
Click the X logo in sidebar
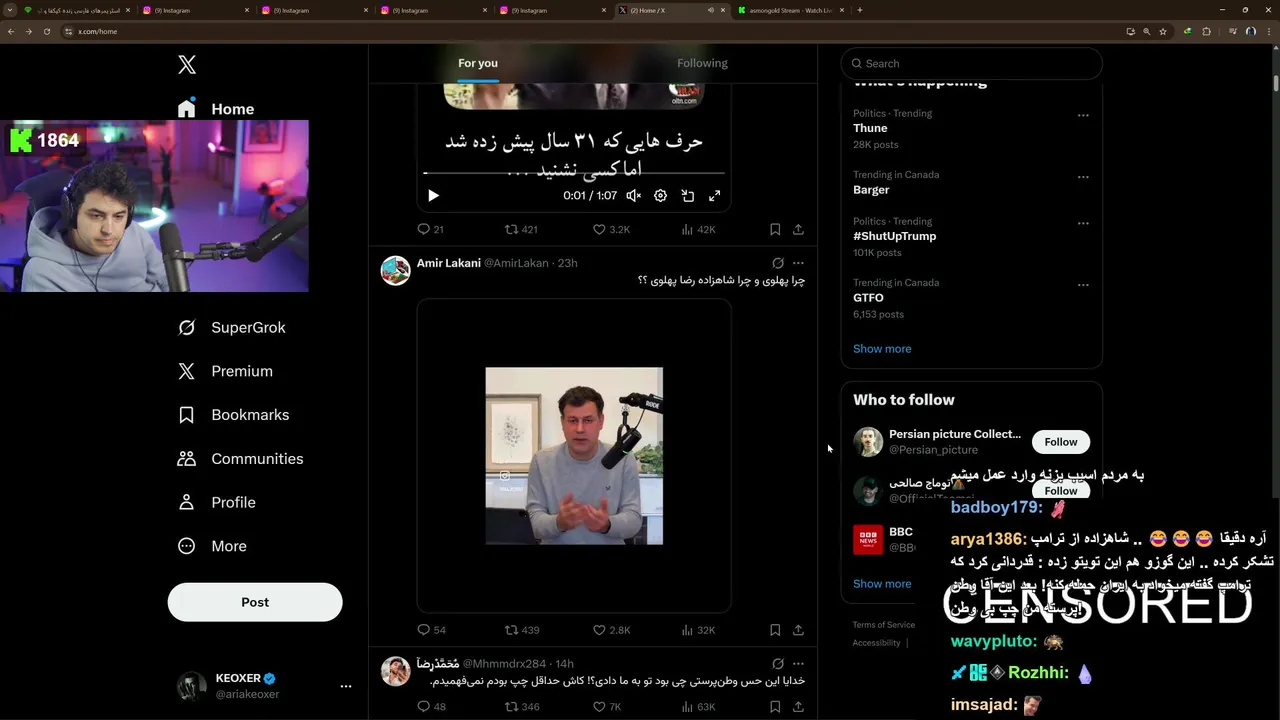coord(187,65)
